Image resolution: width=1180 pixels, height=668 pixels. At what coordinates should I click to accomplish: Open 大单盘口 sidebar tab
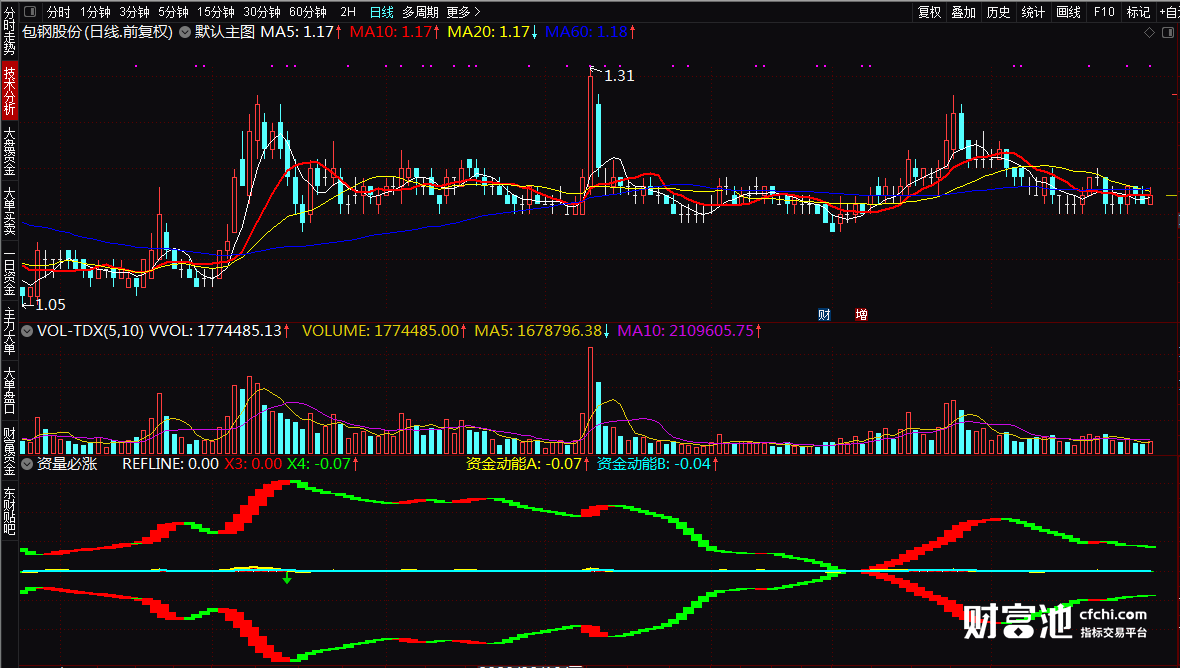click(9, 390)
